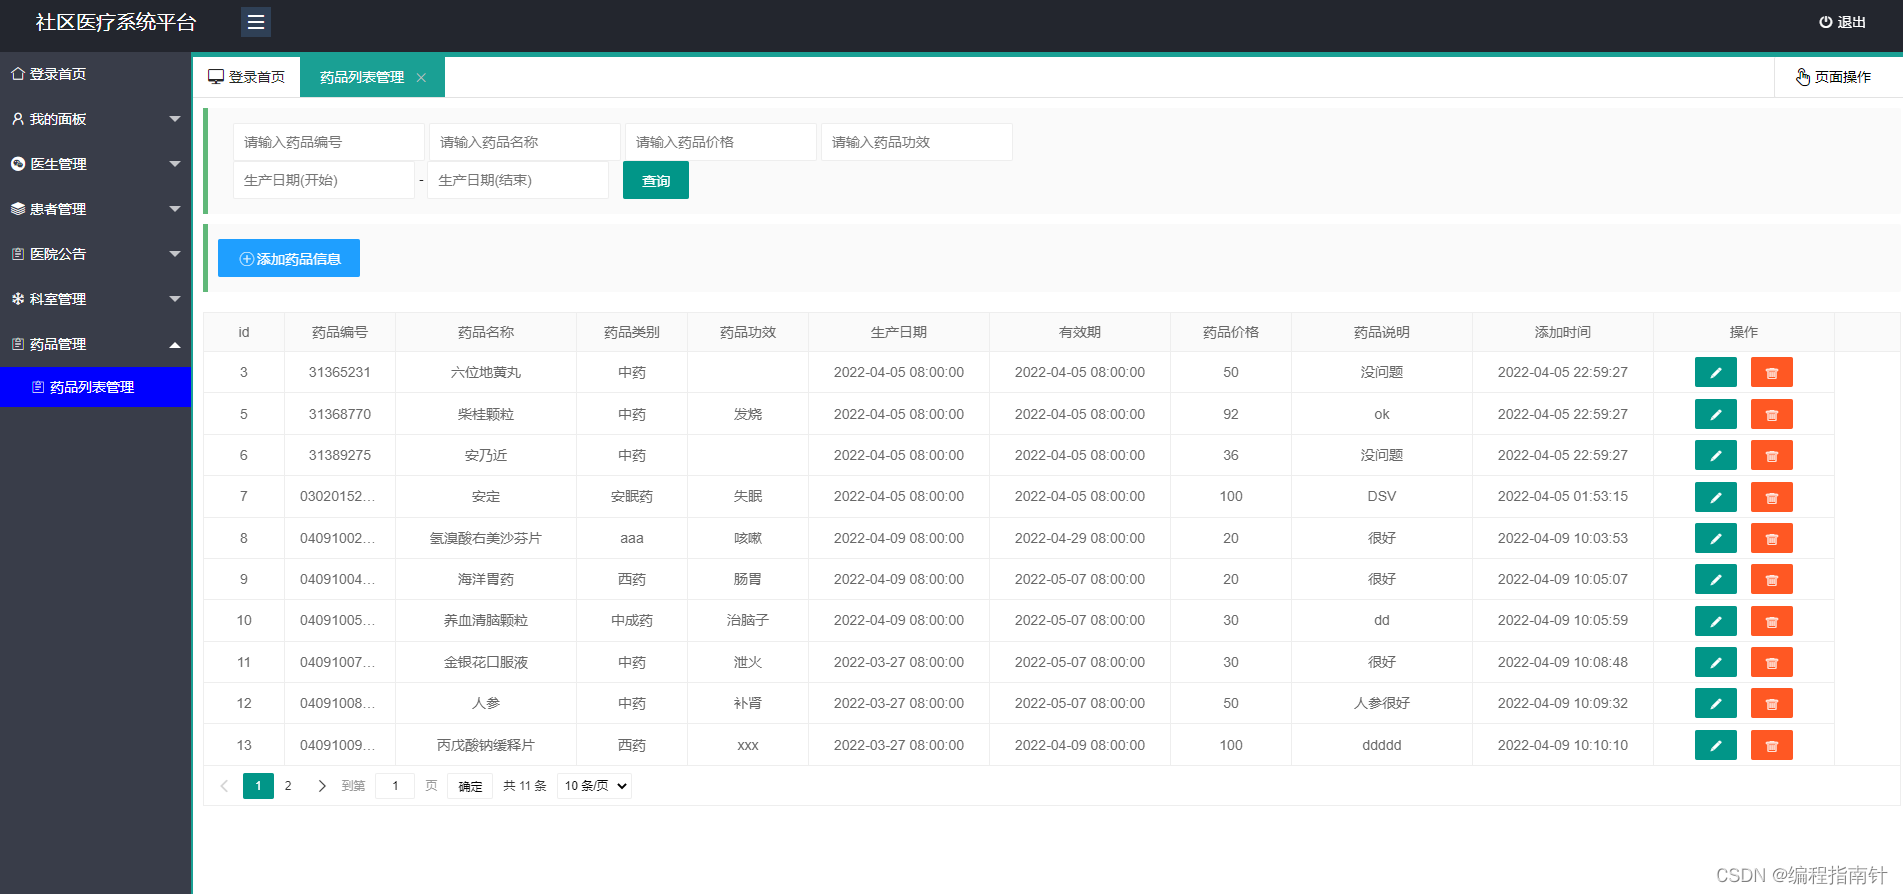Focus the 请输入药品价格 input field
The image size is (1903, 894).
(721, 142)
